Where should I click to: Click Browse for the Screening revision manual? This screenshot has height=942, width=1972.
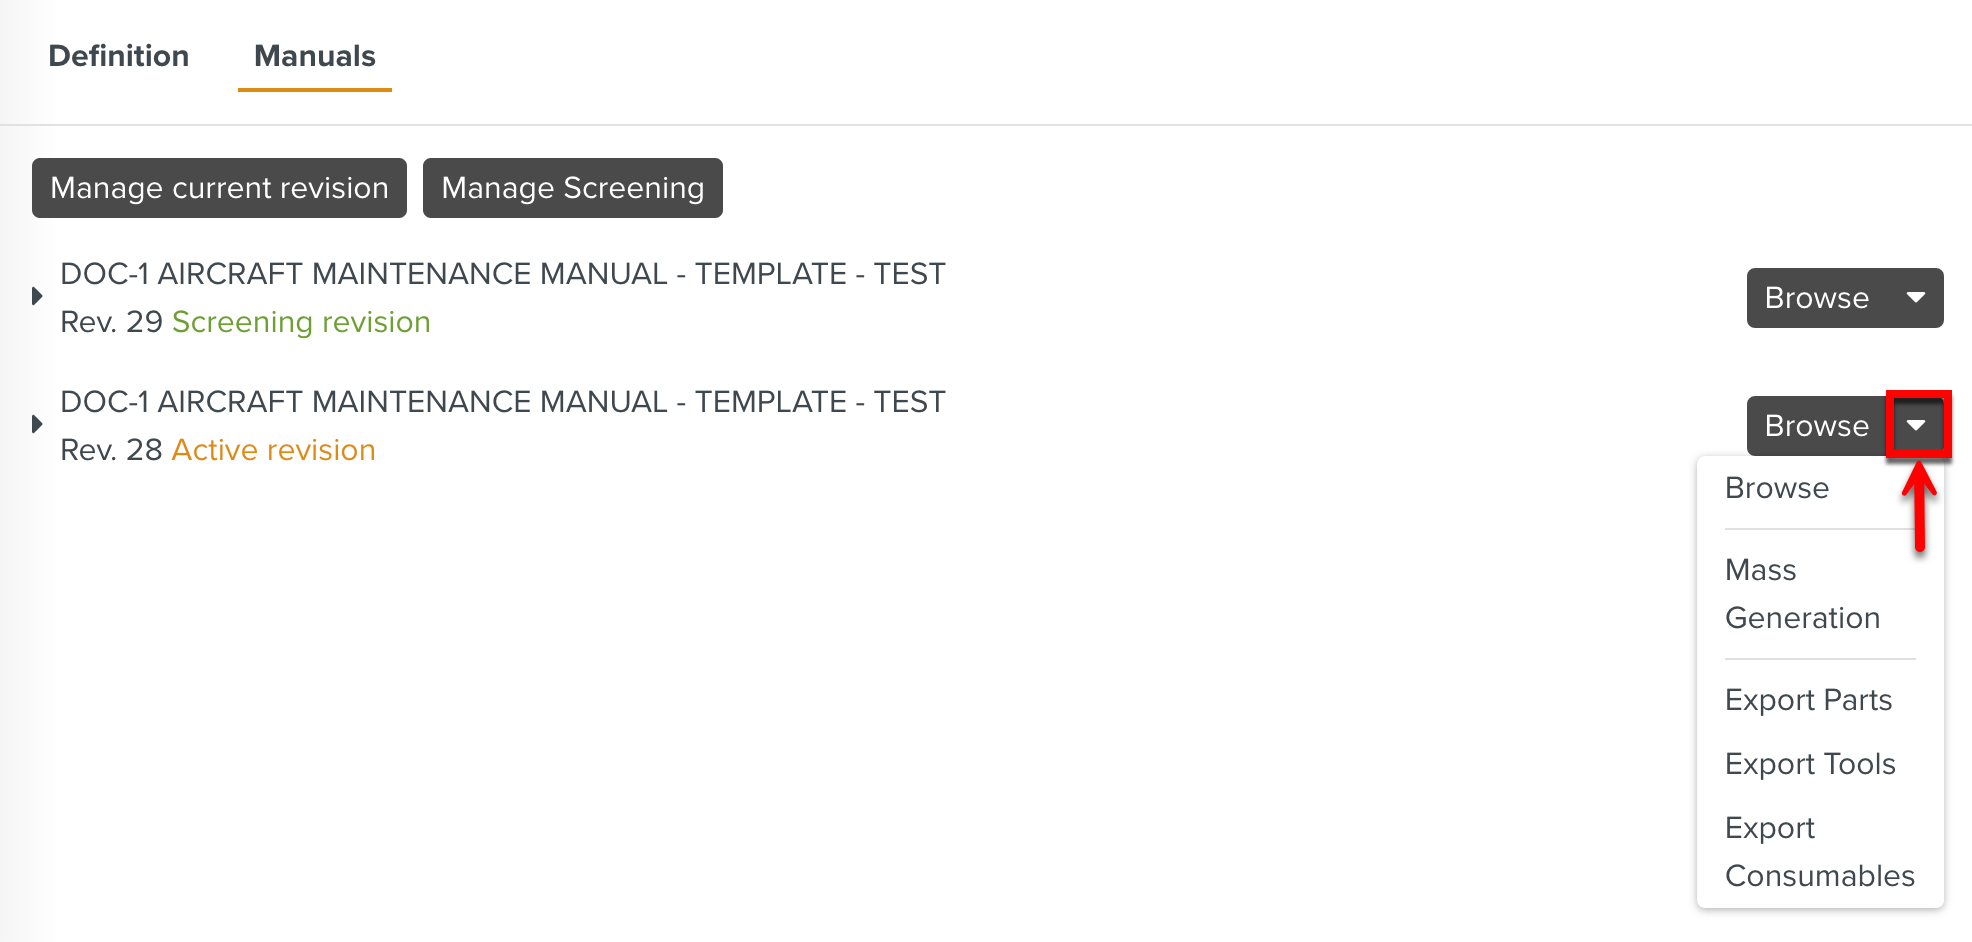(x=1816, y=297)
